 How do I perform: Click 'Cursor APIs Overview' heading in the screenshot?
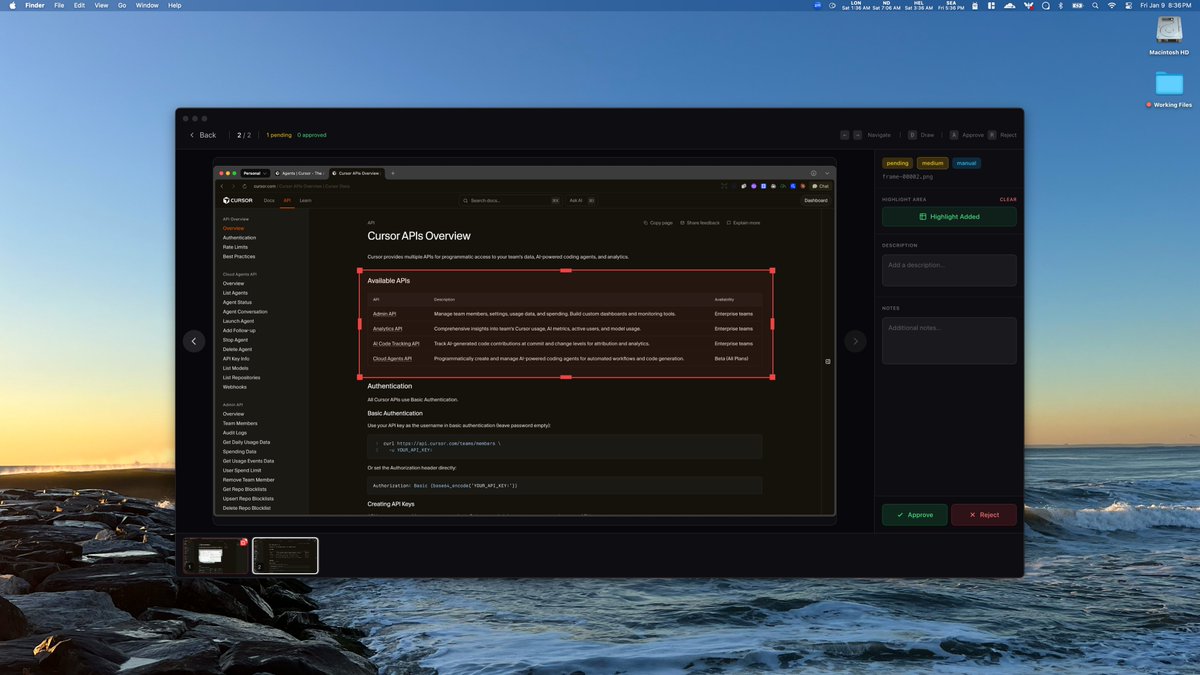(x=419, y=236)
